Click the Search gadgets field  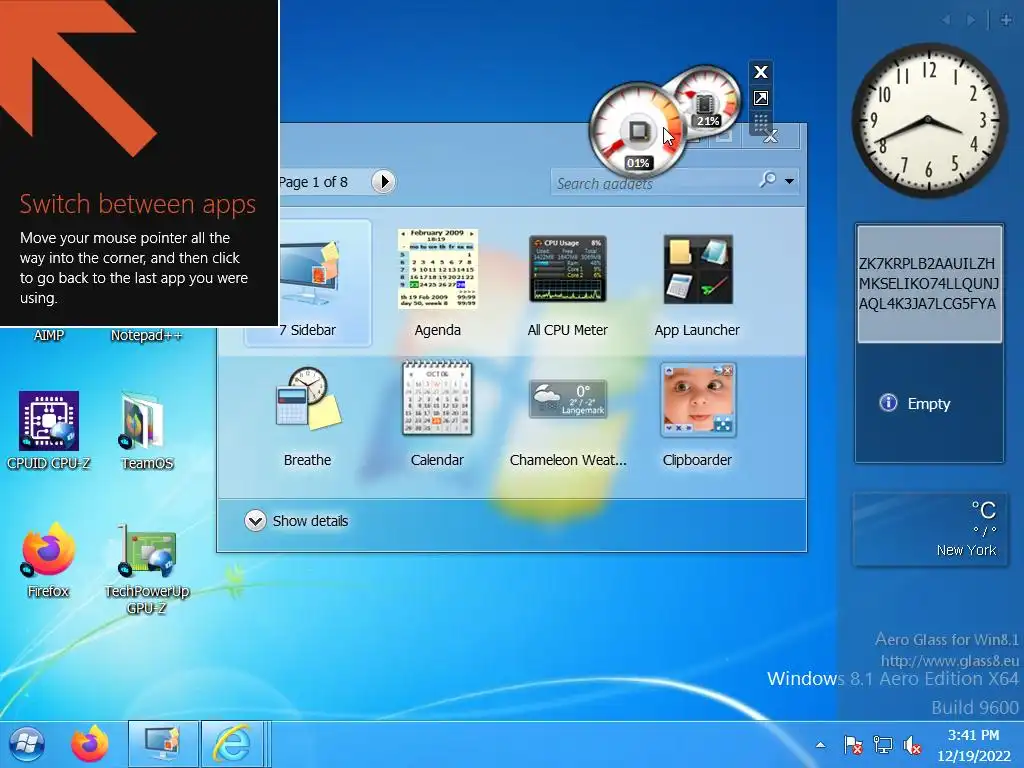[653, 183]
